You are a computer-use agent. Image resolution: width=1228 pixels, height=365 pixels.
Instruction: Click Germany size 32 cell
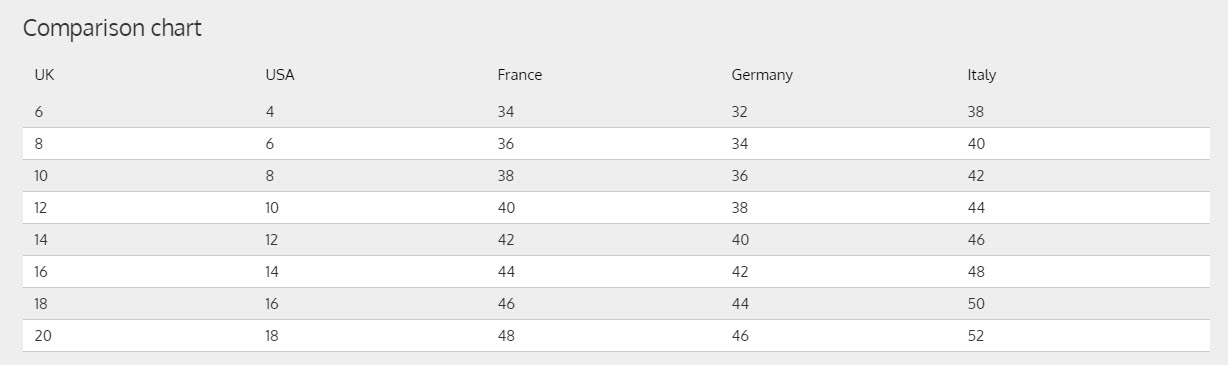740,112
